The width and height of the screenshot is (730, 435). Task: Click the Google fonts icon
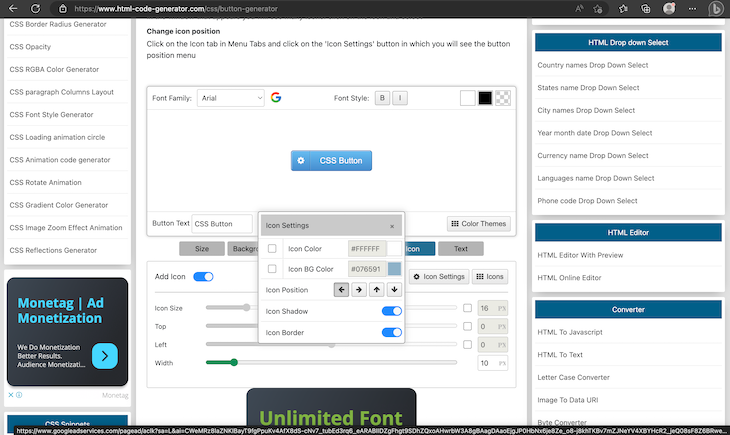(276, 98)
